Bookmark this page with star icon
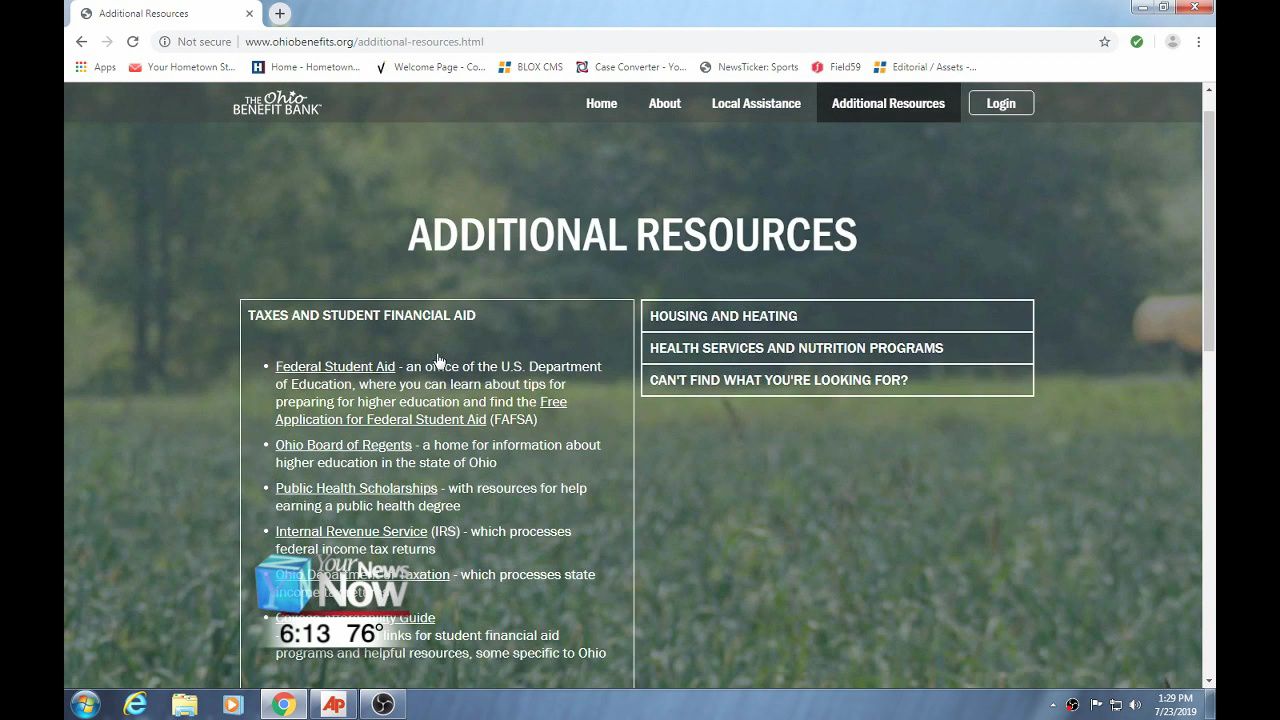 [1104, 42]
